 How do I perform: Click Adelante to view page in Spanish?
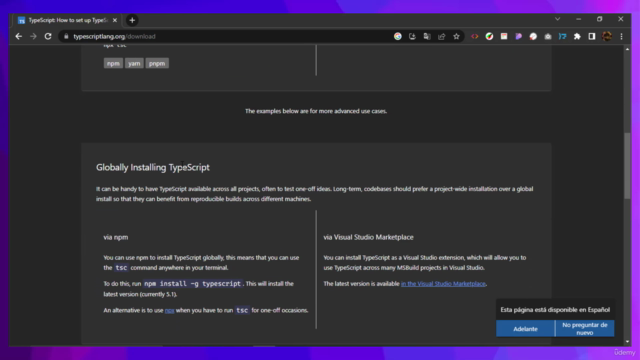pos(525,329)
